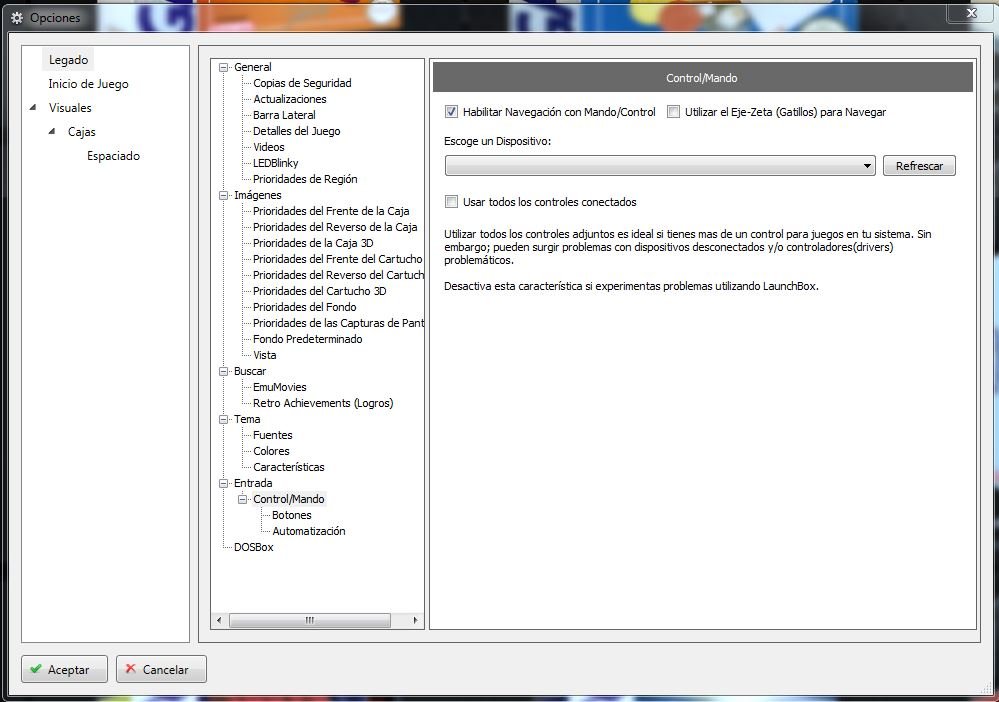Open Retro Achievements (Logros)
The image size is (999, 702).
click(x=323, y=403)
